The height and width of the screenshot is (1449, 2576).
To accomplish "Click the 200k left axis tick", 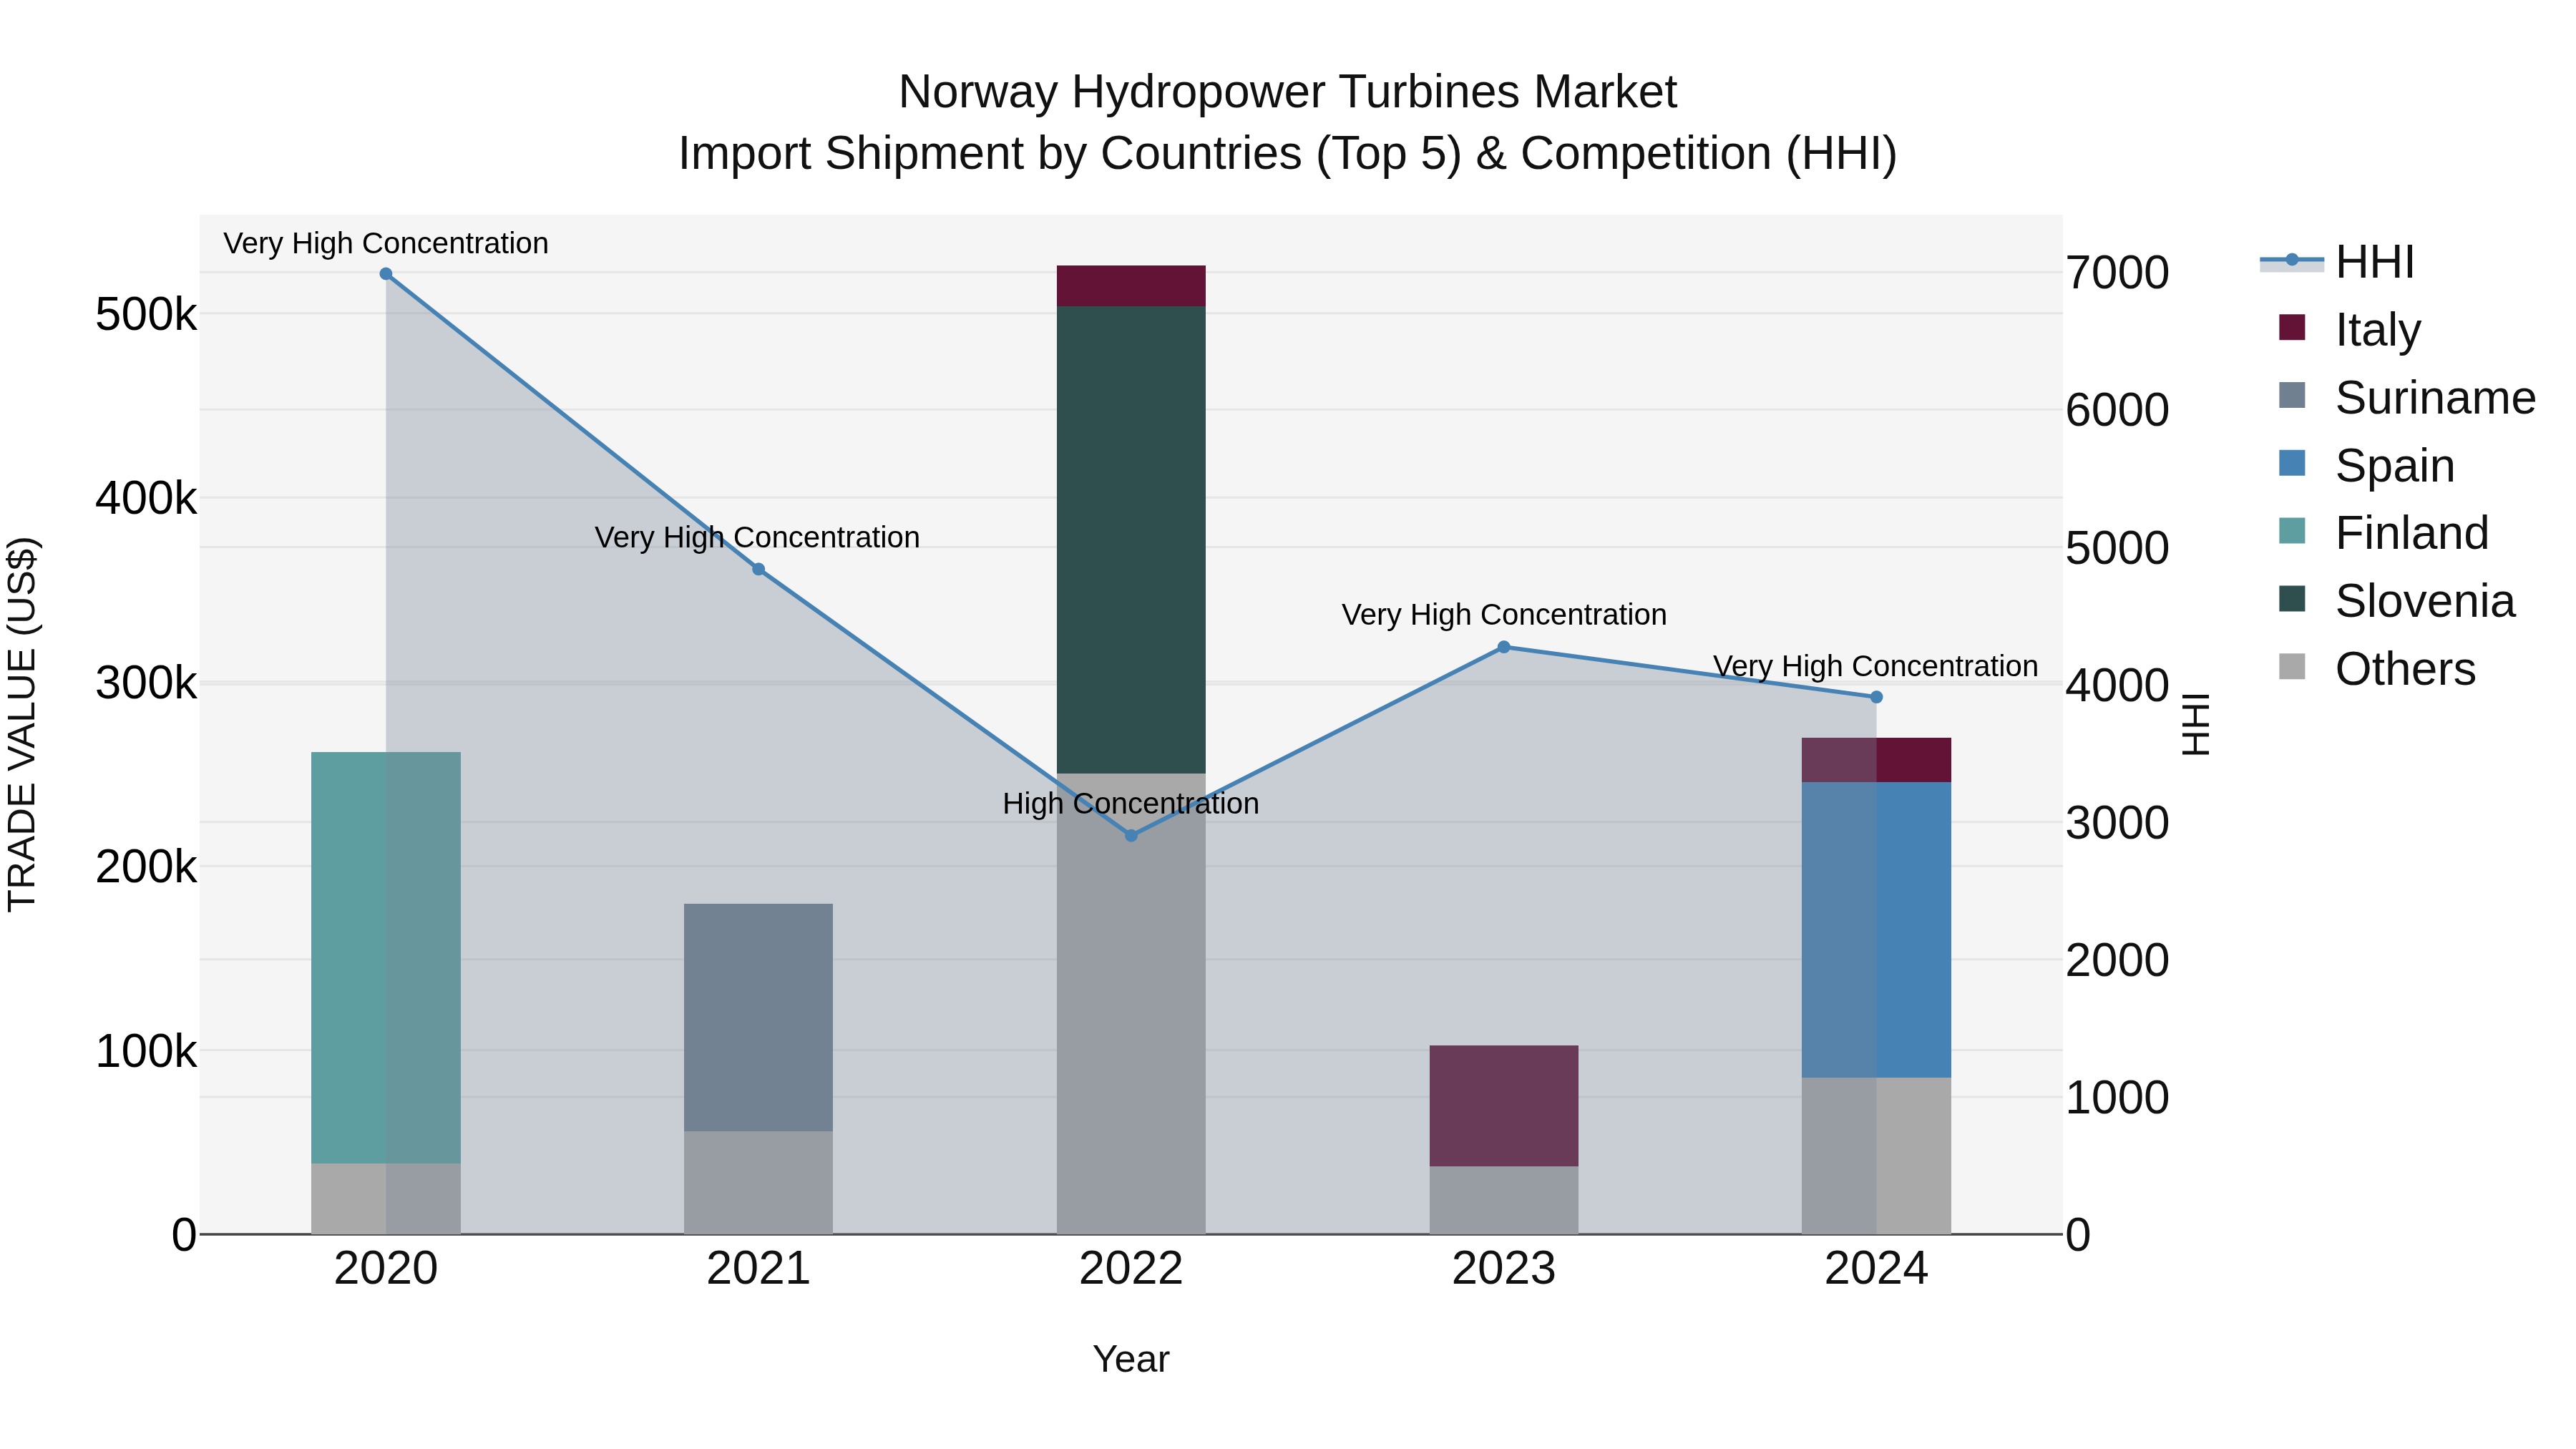I will (147, 867).
